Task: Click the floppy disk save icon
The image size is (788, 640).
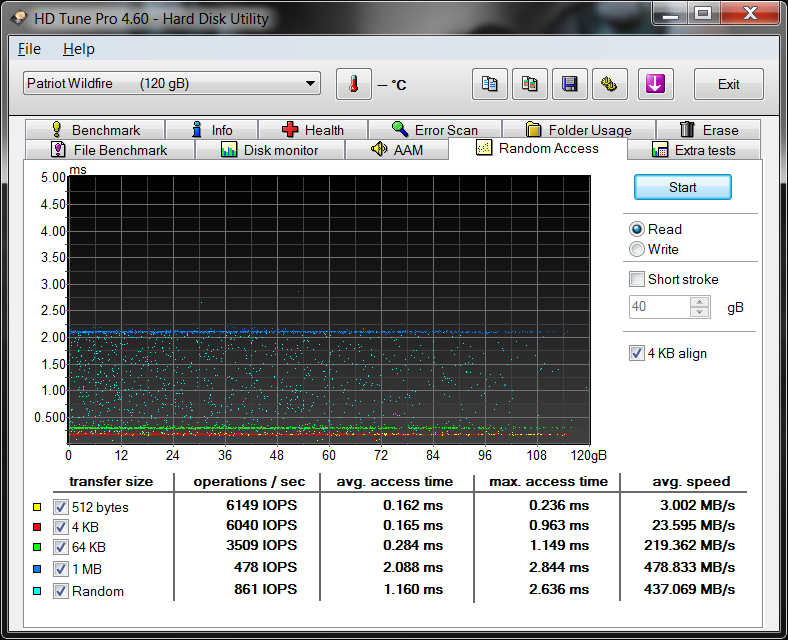Action: (569, 84)
